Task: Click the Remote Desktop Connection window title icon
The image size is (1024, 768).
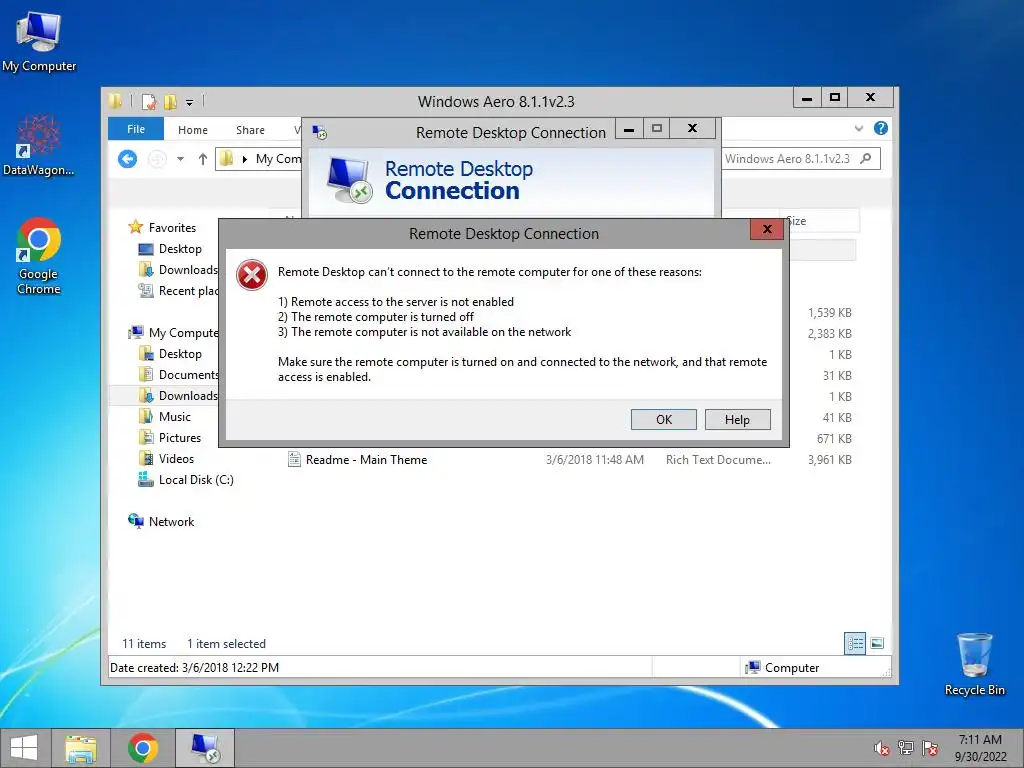Action: pyautogui.click(x=319, y=133)
